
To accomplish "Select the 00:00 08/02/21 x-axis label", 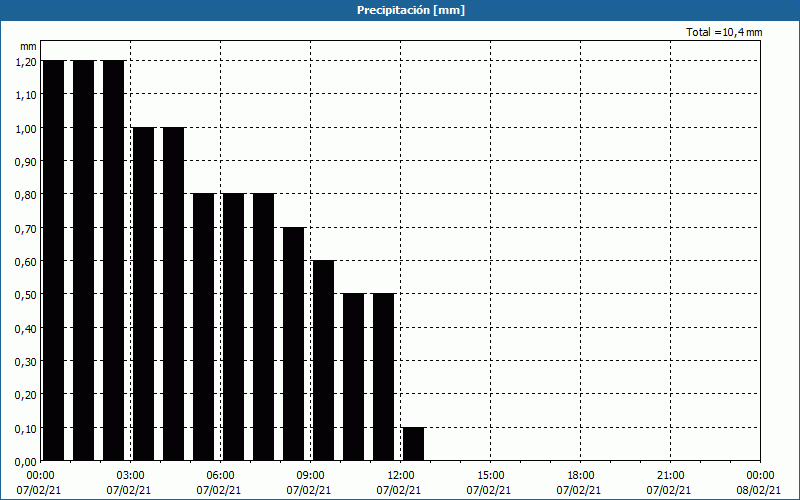I will pos(759,483).
